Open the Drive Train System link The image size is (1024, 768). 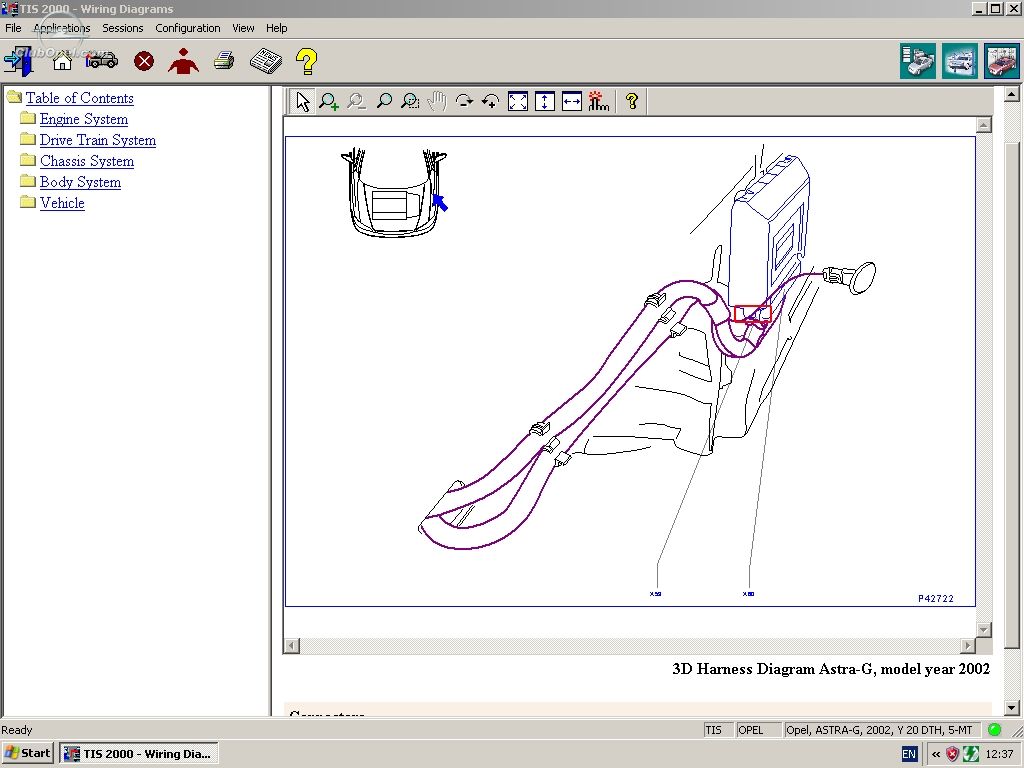coord(98,140)
